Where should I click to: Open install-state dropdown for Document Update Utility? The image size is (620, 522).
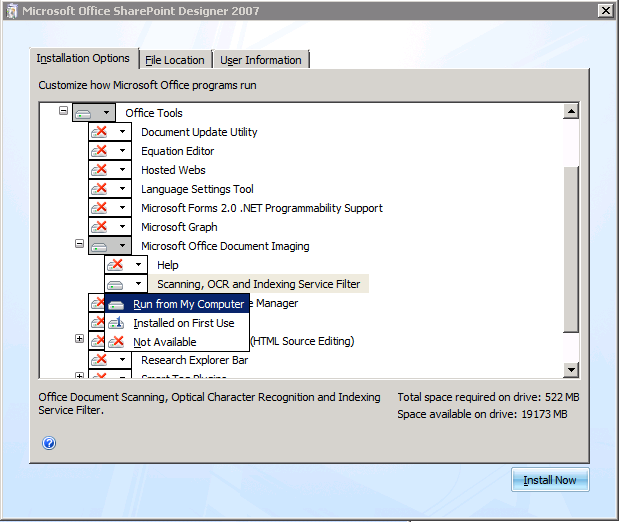tap(110, 131)
